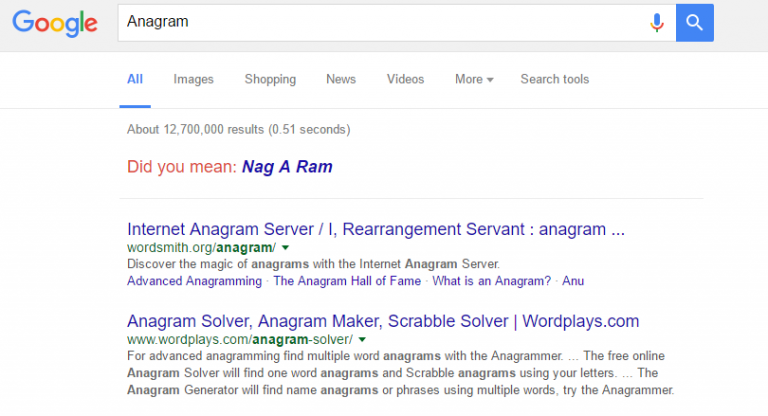Expand wordsmith.org result options arrow
Viewport: 768px width, 416px height.
click(286, 248)
